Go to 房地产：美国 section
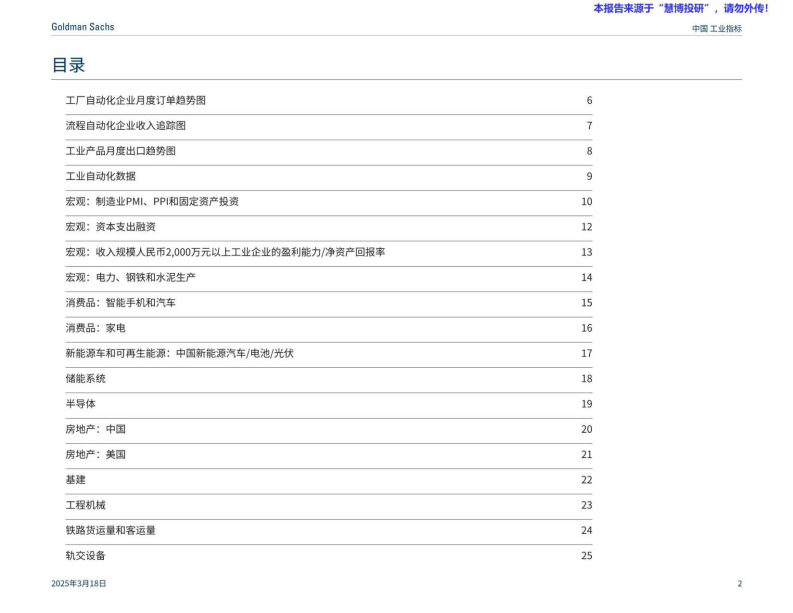This screenshot has width=793, height=613. point(96,454)
